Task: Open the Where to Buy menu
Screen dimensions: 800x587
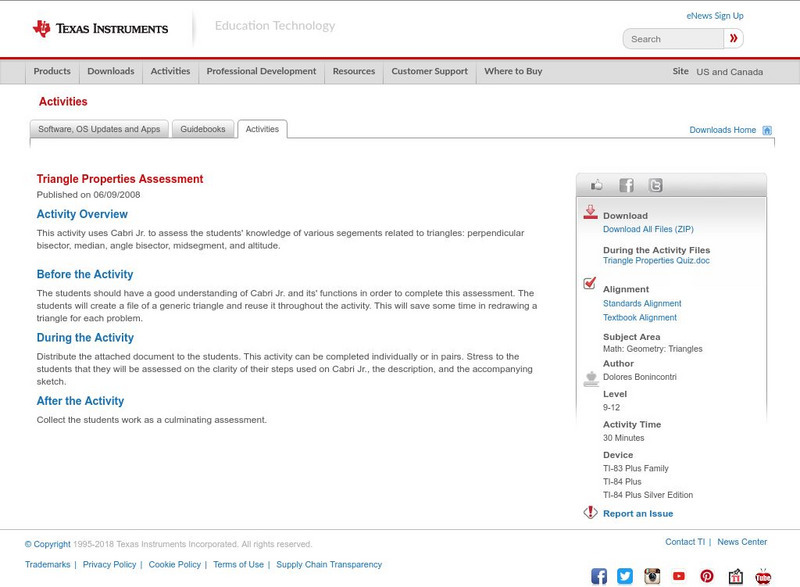Action: coord(513,71)
